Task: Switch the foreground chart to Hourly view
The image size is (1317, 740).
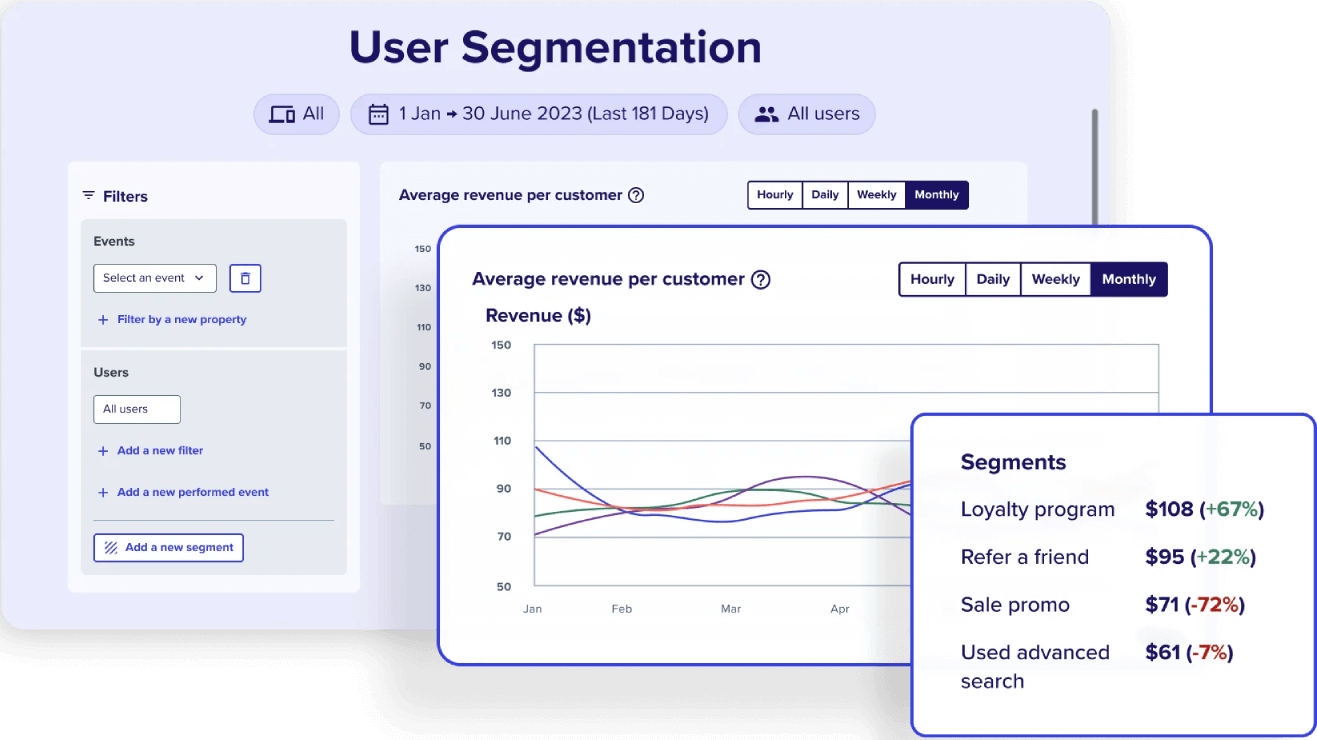Action: point(932,279)
